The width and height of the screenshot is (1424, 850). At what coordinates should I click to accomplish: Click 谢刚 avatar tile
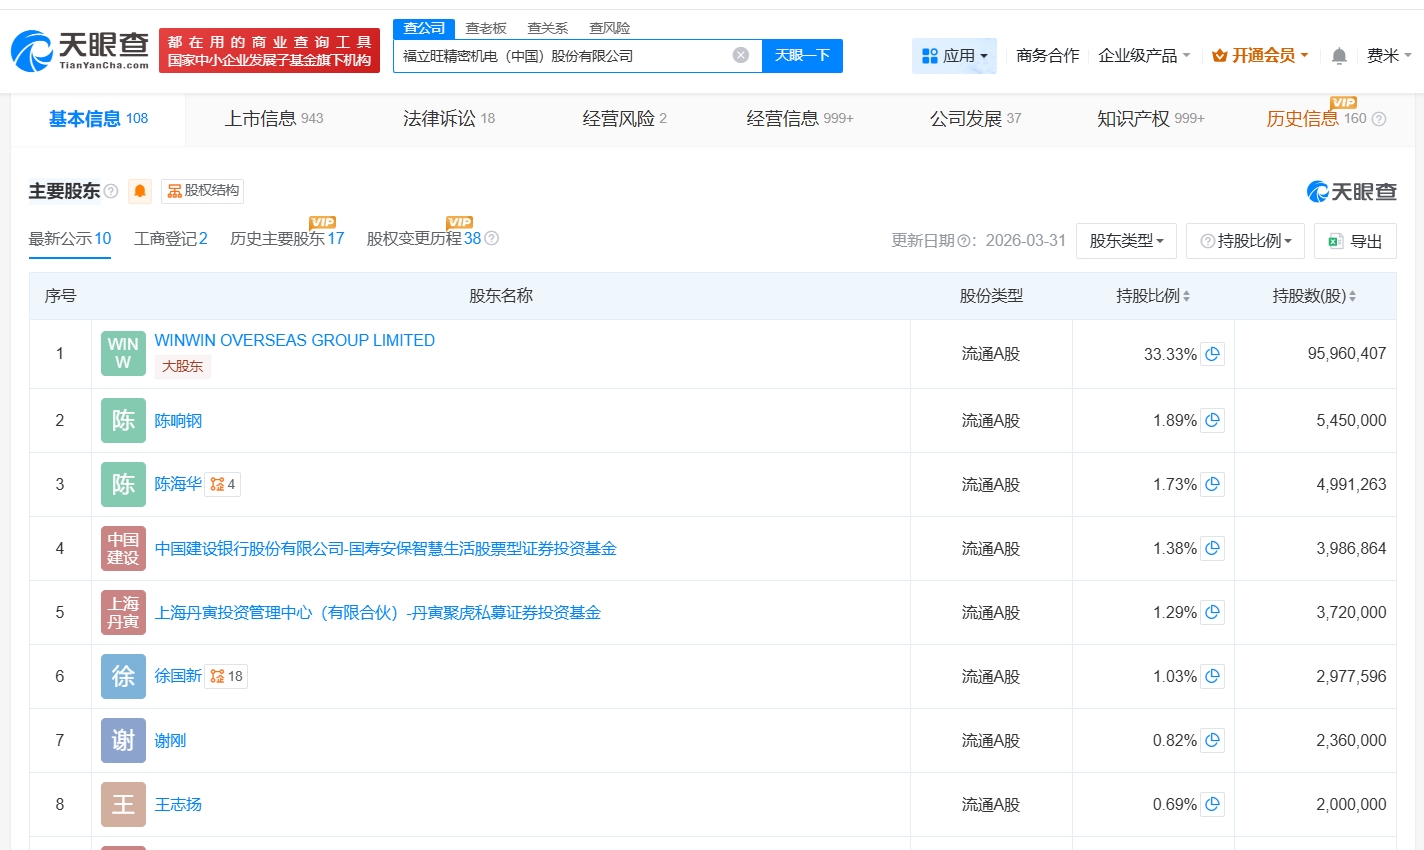(123, 741)
